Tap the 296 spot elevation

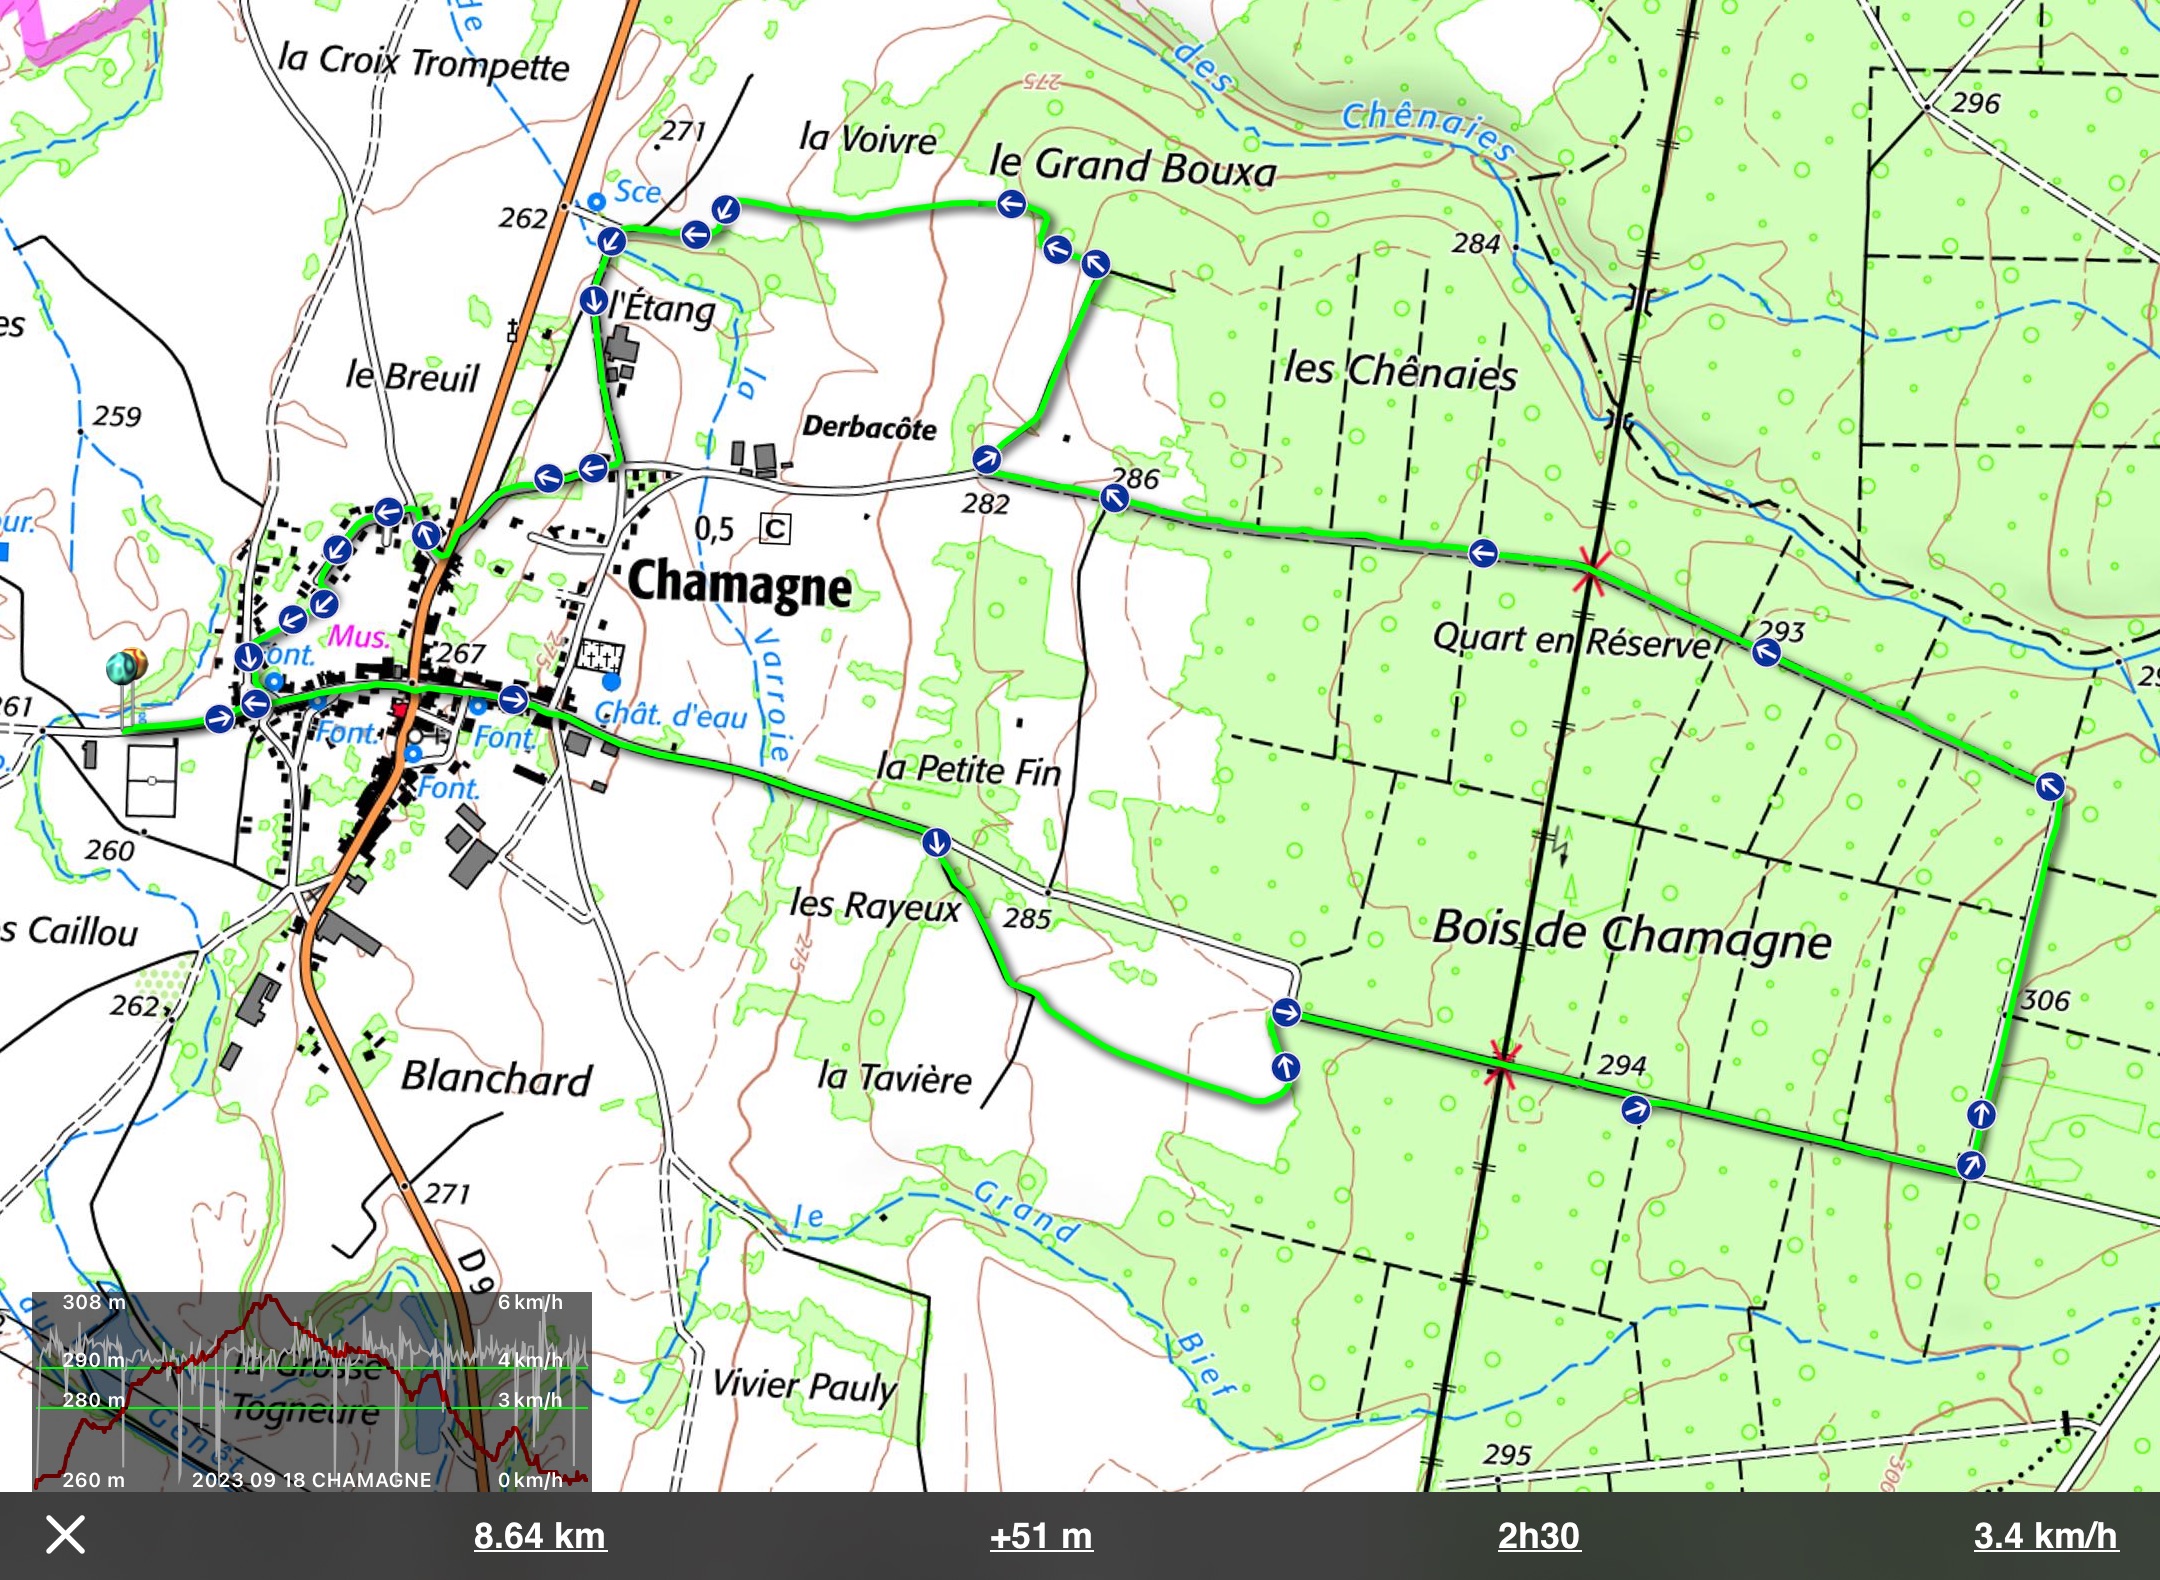point(1976,103)
